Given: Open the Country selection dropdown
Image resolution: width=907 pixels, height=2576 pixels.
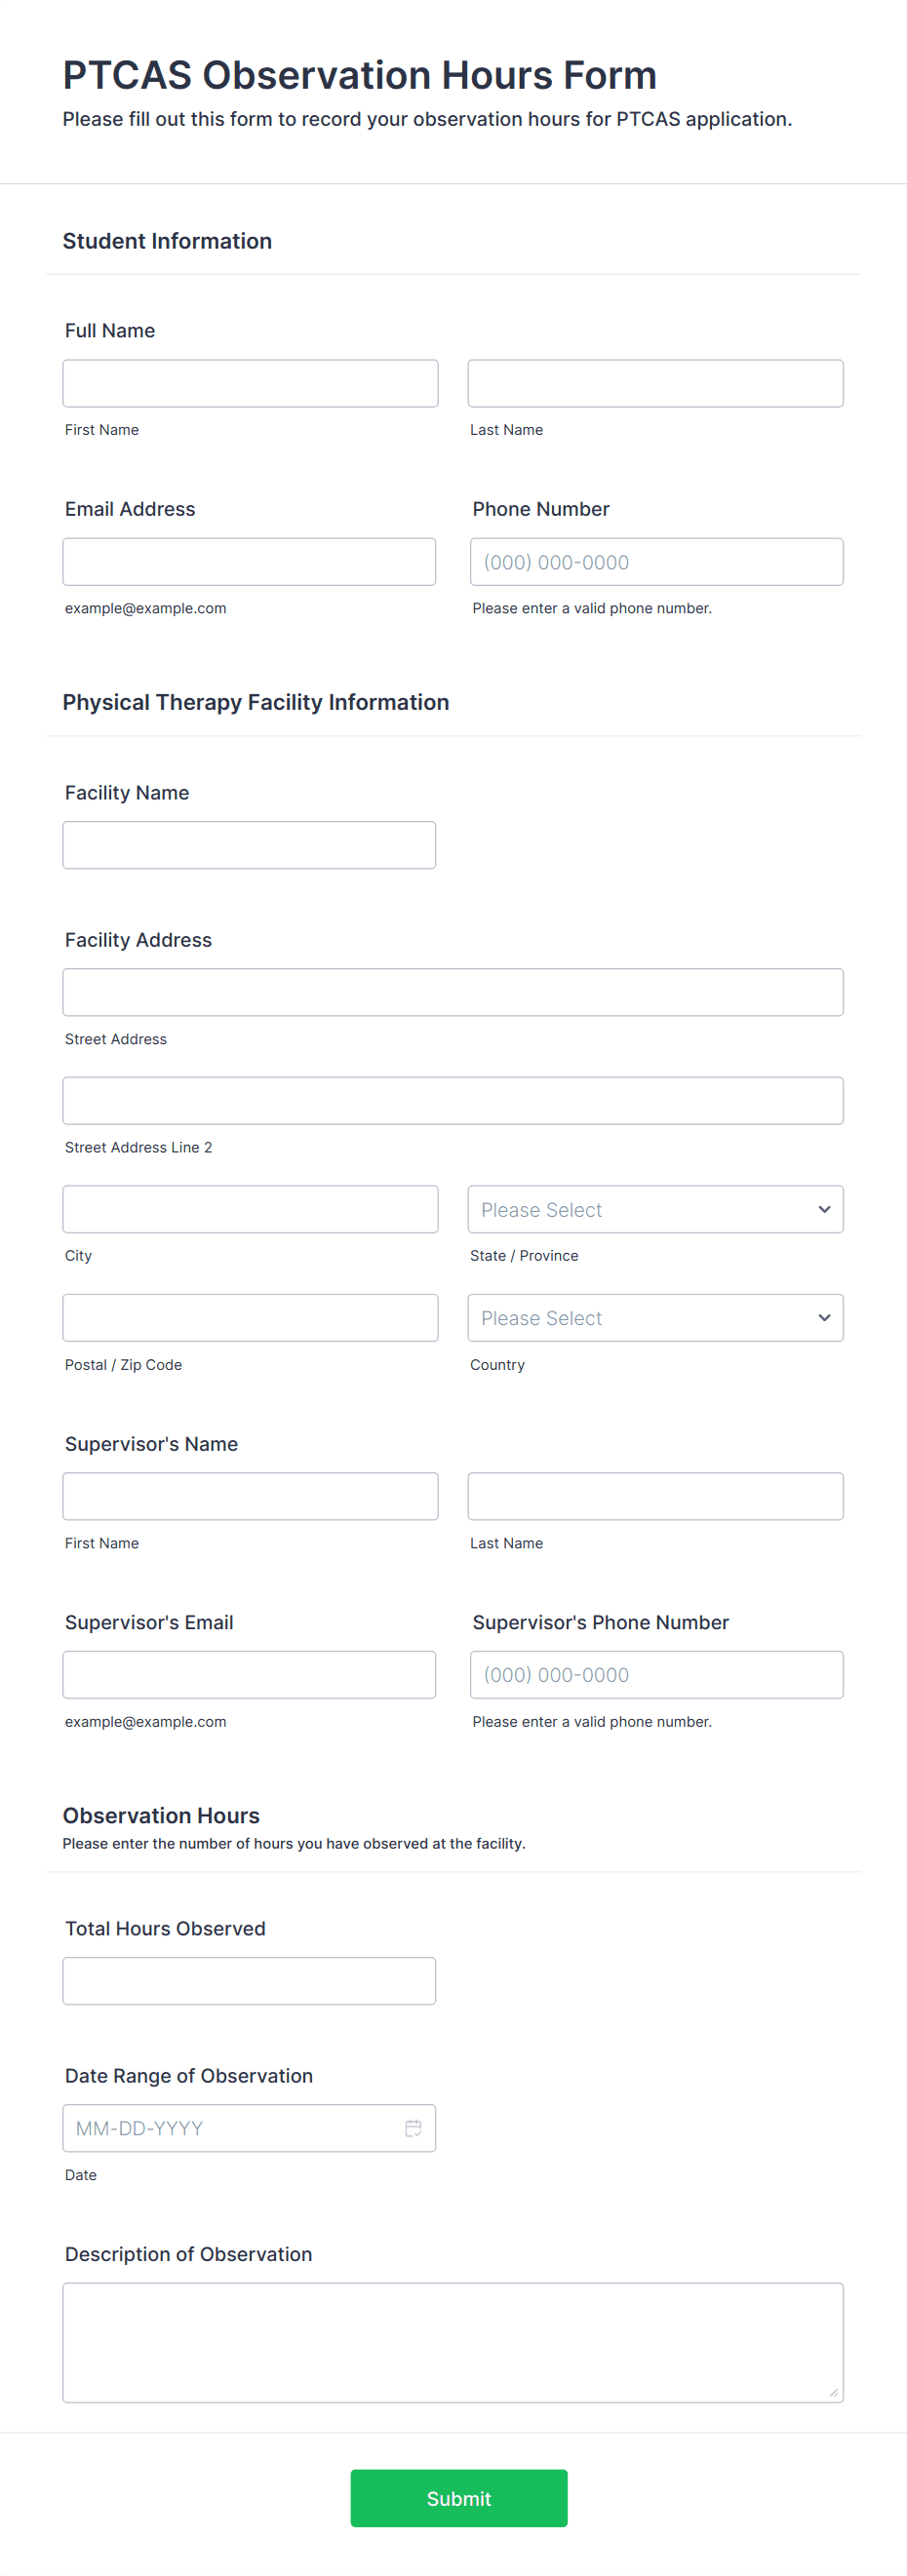Looking at the screenshot, I should [x=655, y=1317].
